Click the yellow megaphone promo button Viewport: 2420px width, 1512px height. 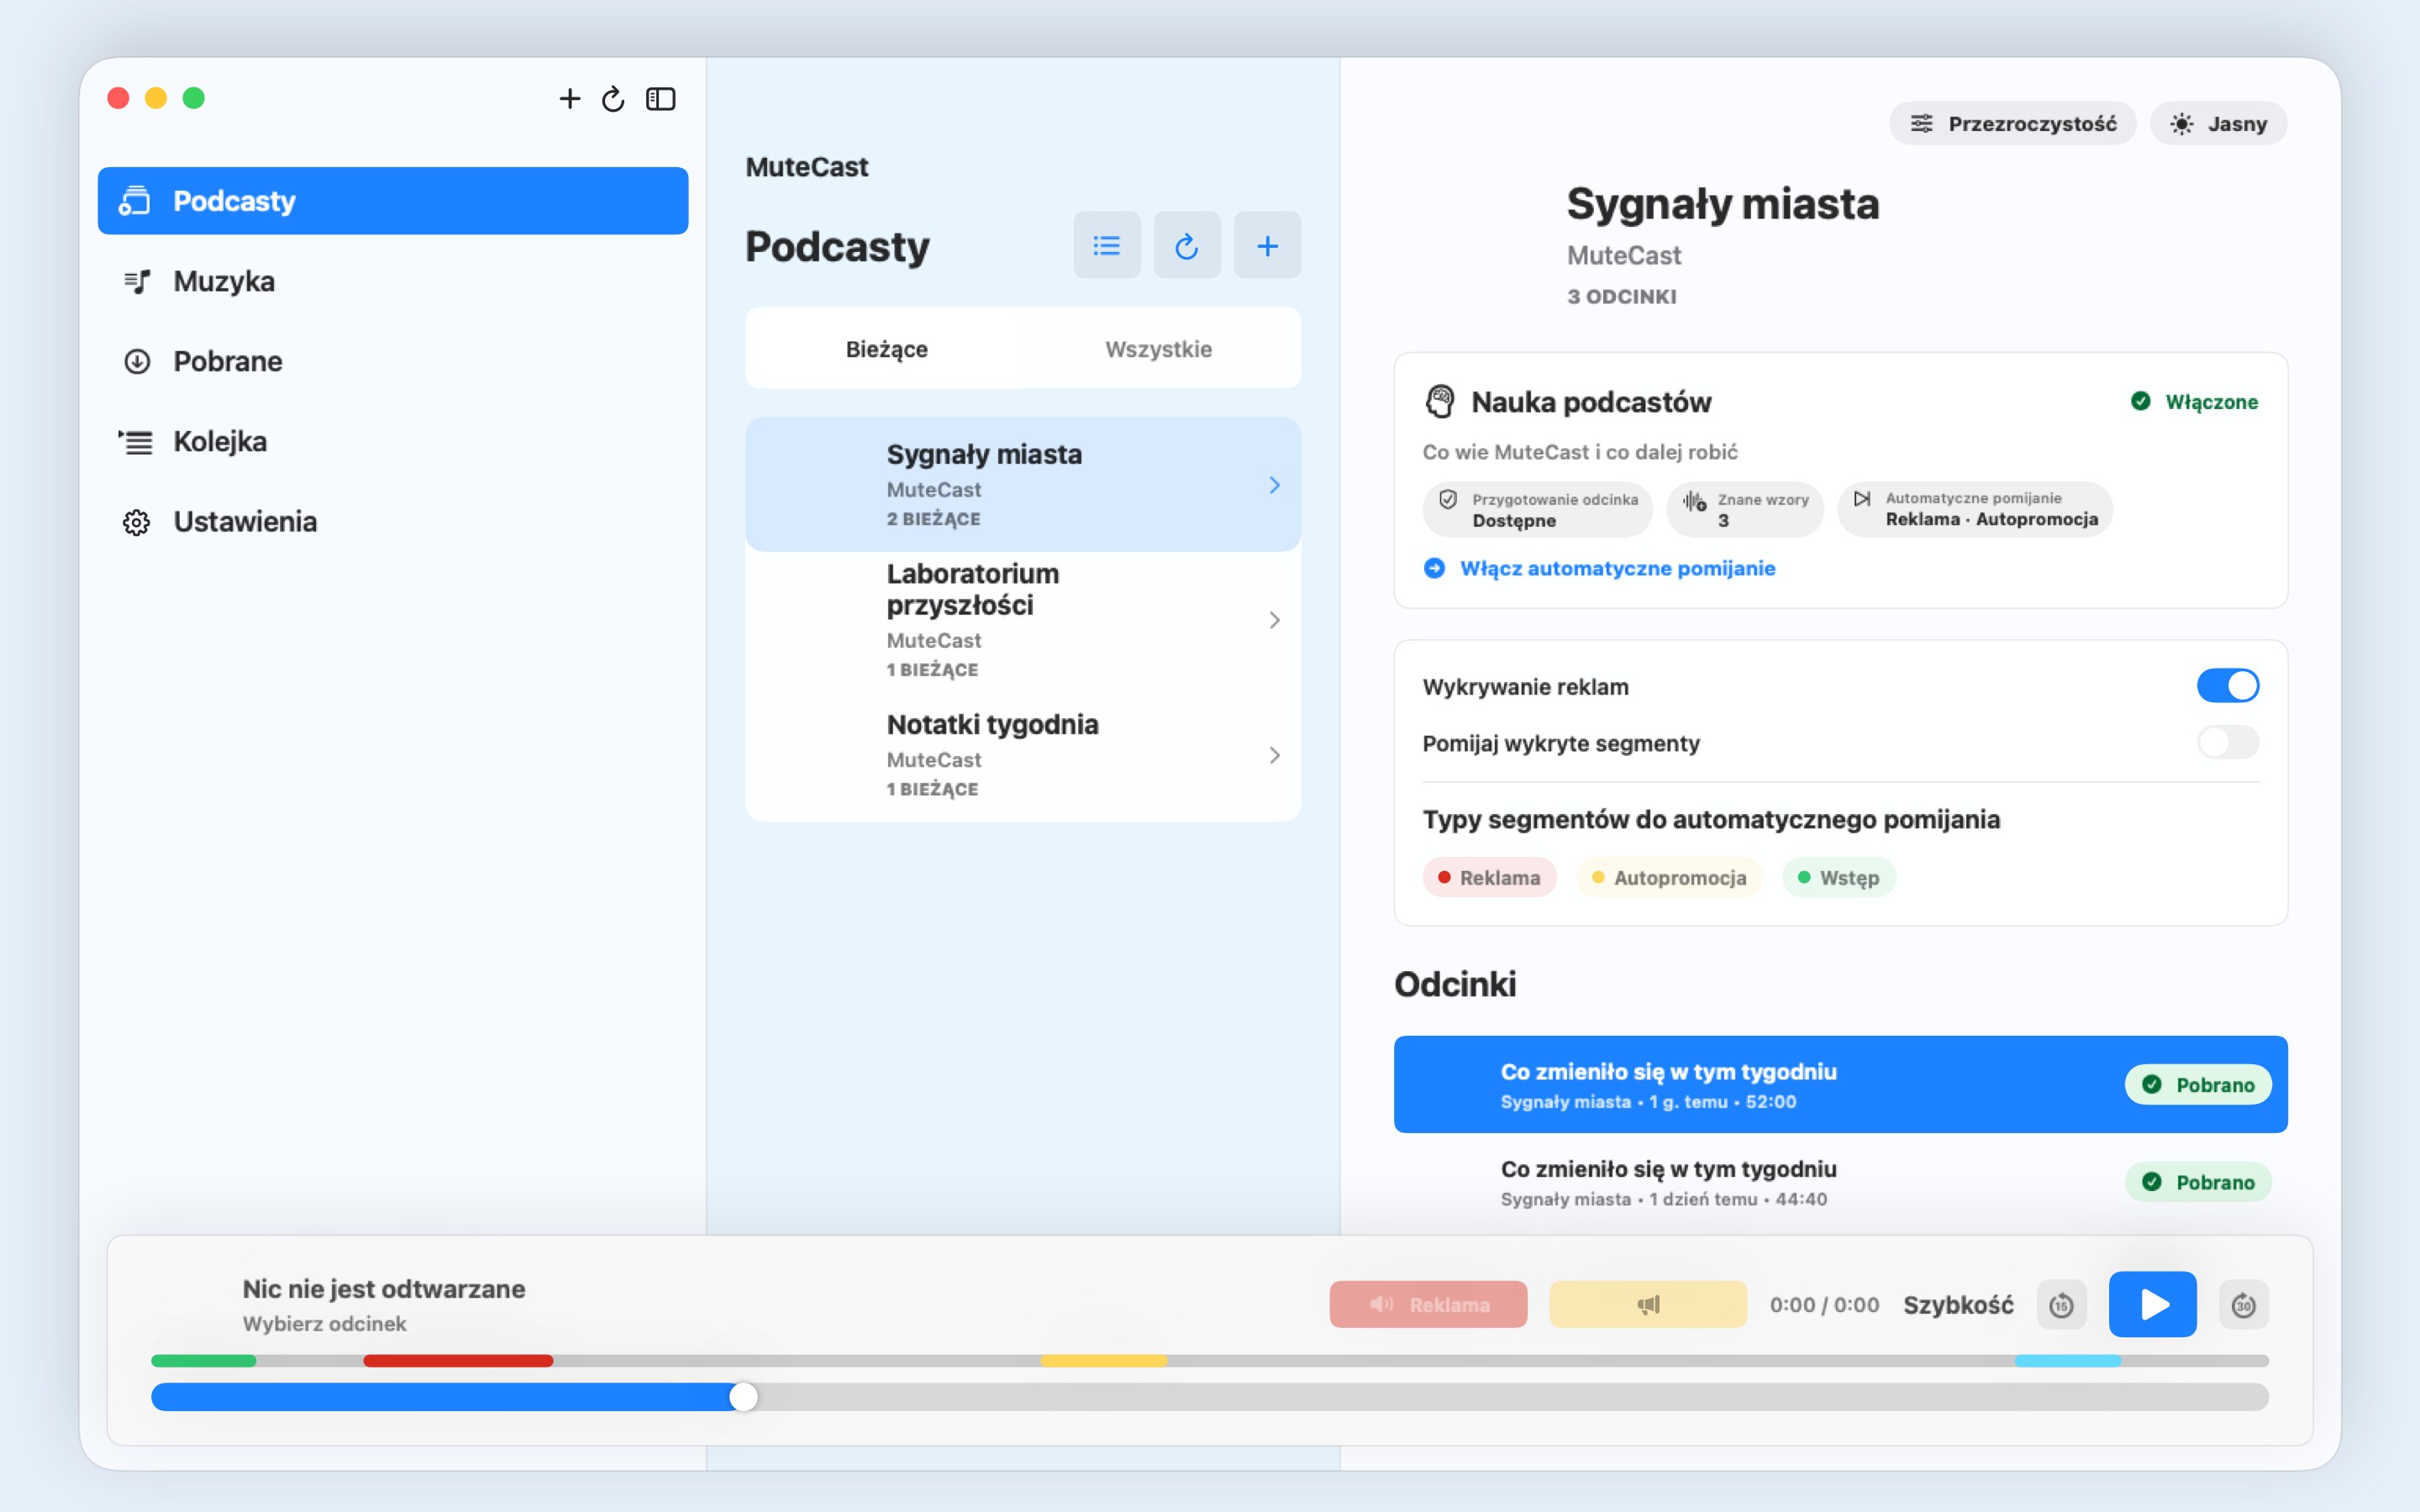coord(1648,1305)
